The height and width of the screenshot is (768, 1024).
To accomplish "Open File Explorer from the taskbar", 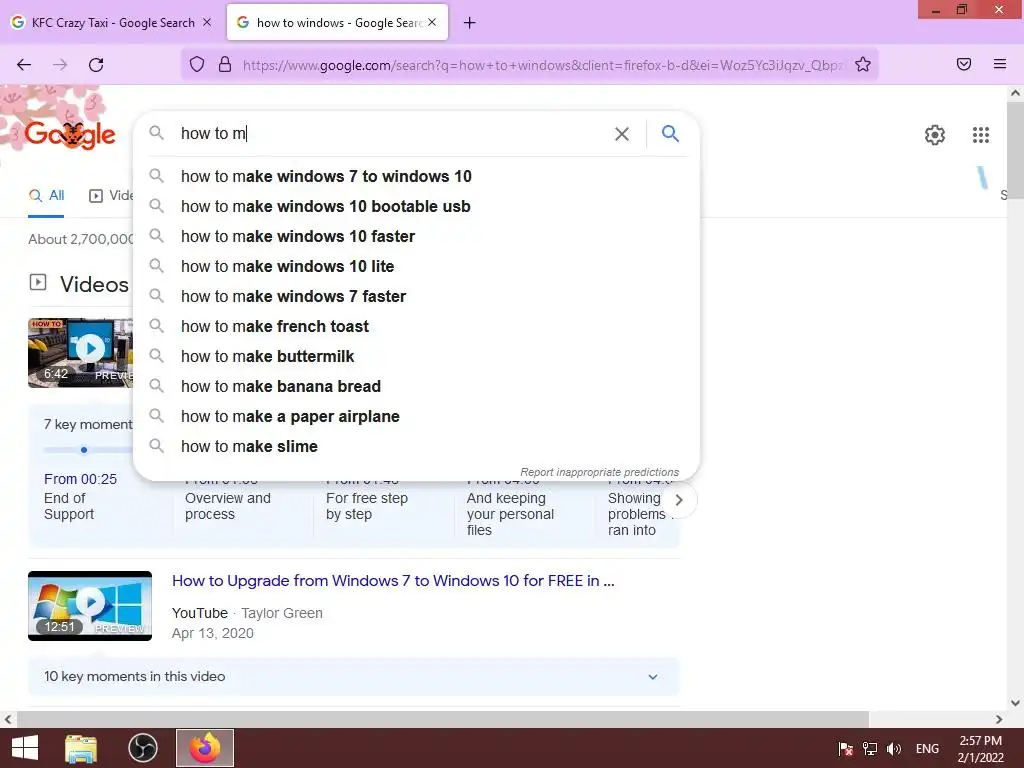I will coord(81,748).
